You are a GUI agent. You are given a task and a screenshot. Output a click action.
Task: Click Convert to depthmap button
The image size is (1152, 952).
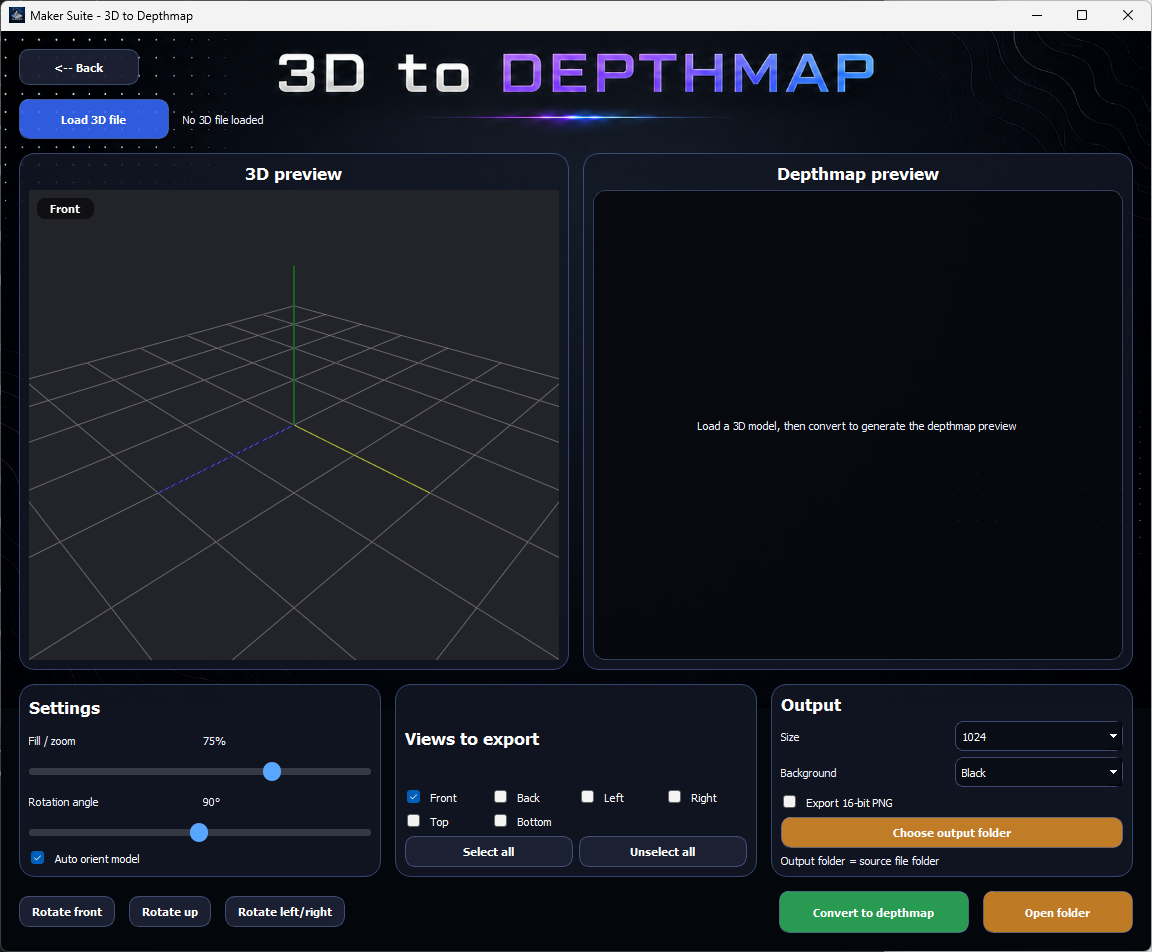pyautogui.click(x=874, y=912)
